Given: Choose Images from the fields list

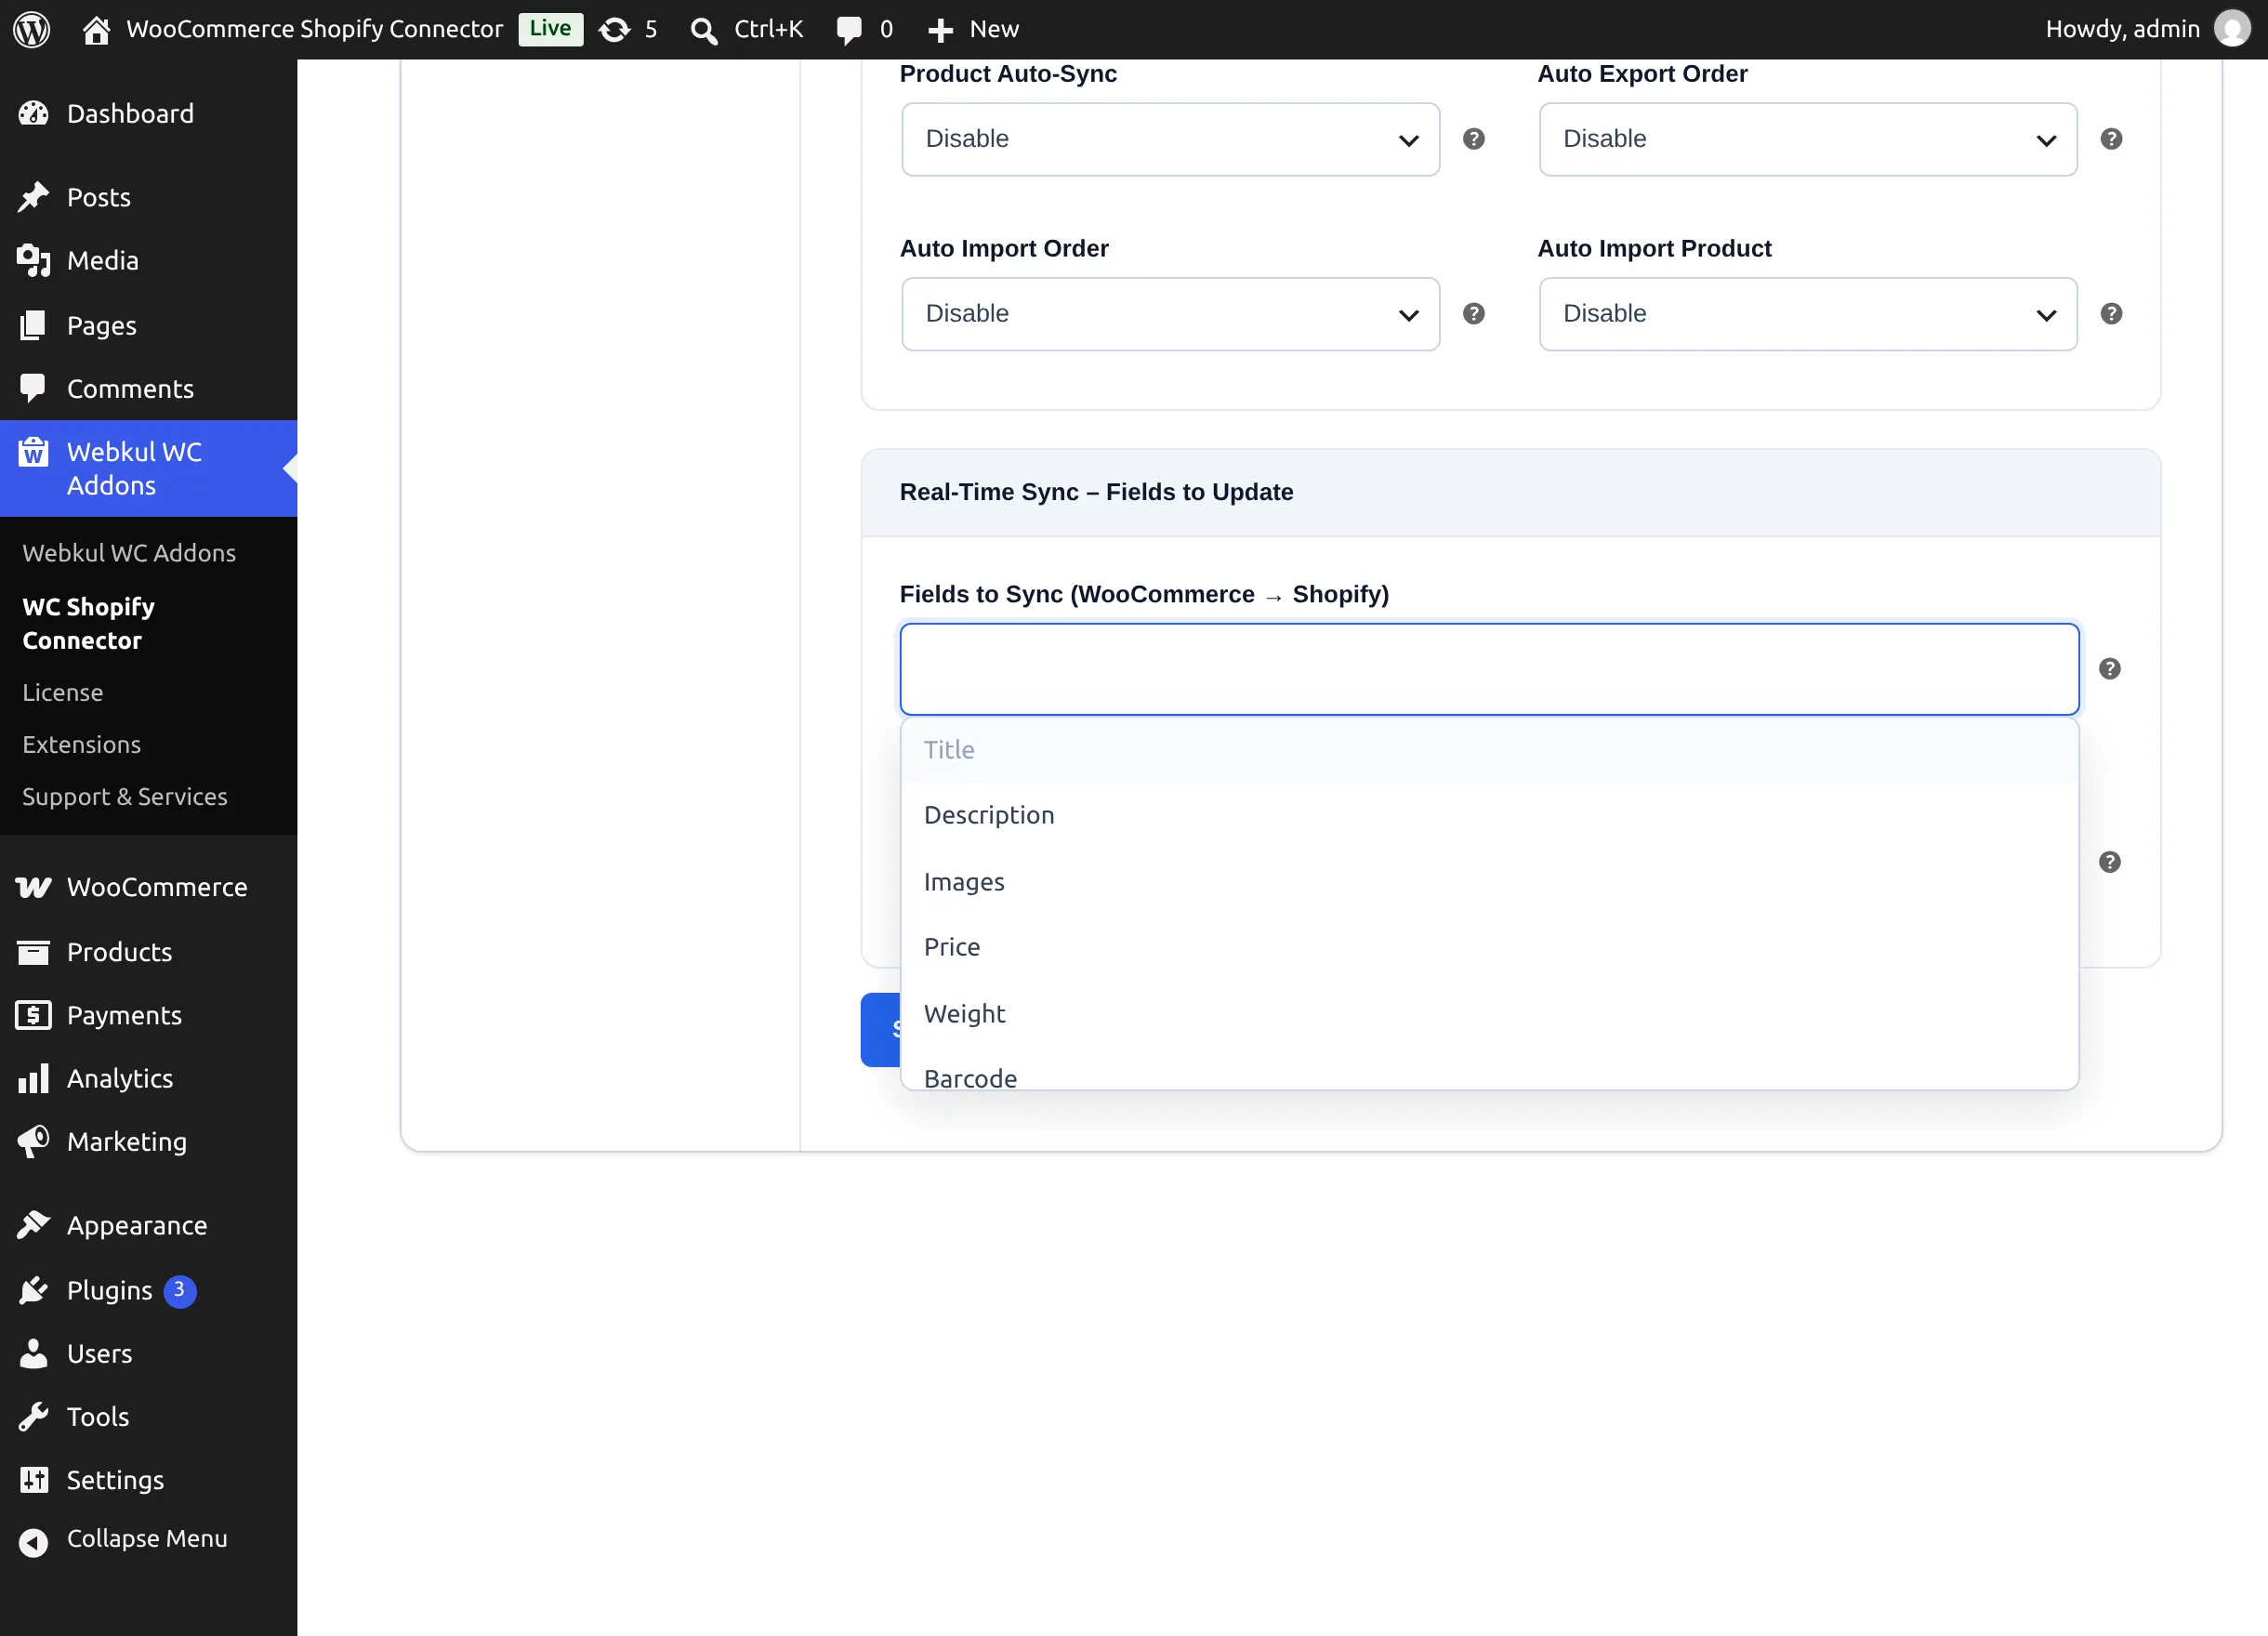Looking at the screenshot, I should pos(1489,882).
